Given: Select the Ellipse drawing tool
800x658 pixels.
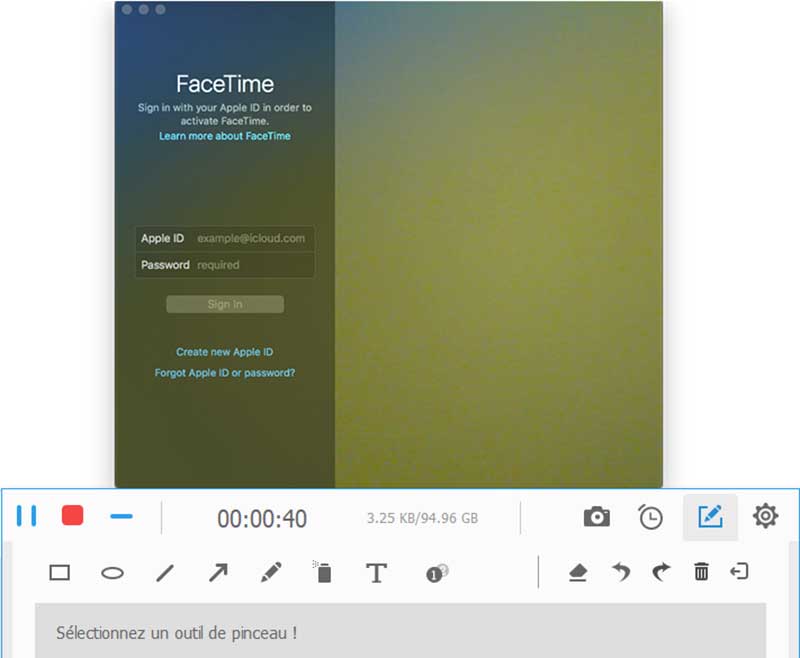Looking at the screenshot, I should coord(113,573).
